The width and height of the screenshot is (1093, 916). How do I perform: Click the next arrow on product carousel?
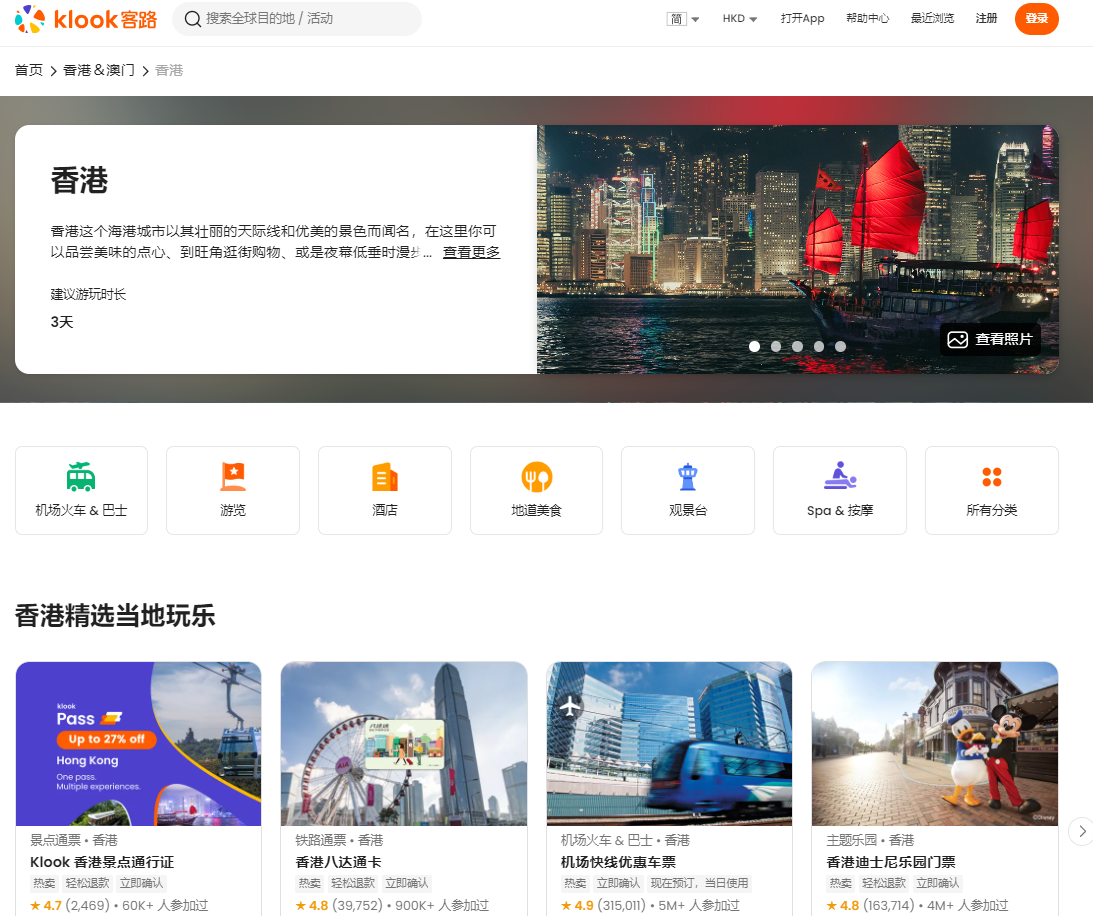pyautogui.click(x=1081, y=831)
